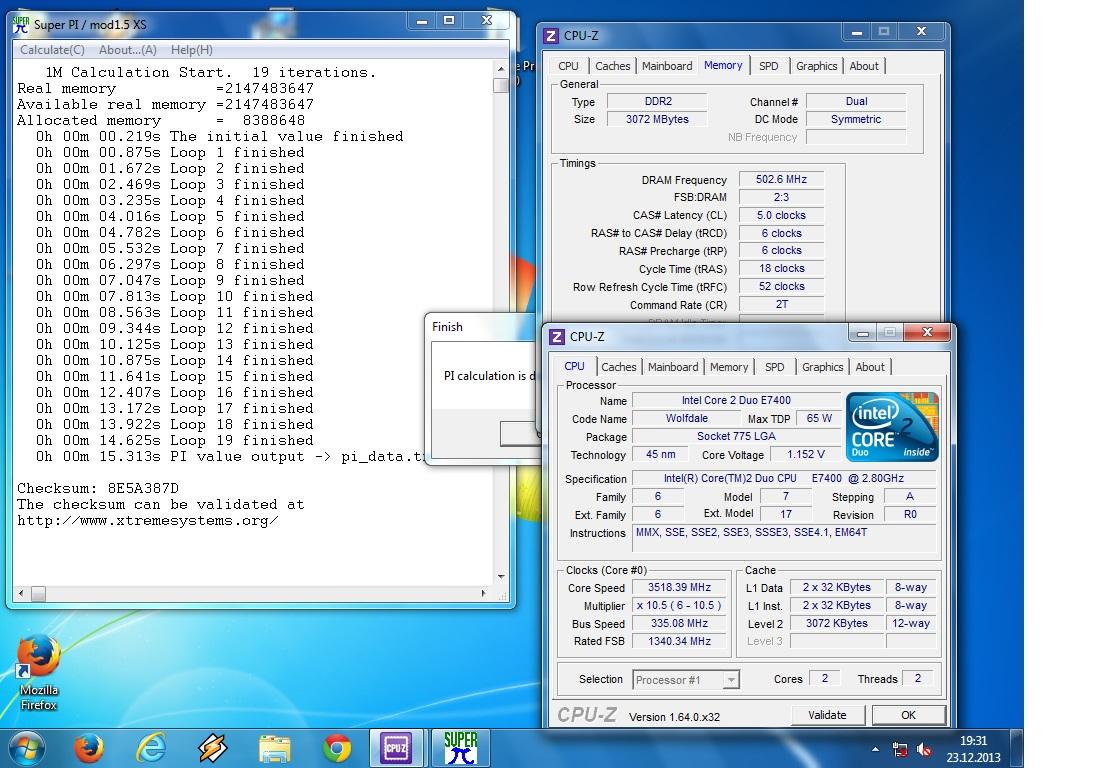This screenshot has height=768, width=1093.
Task: Click the Loop 19 finished line
Action: [175, 440]
